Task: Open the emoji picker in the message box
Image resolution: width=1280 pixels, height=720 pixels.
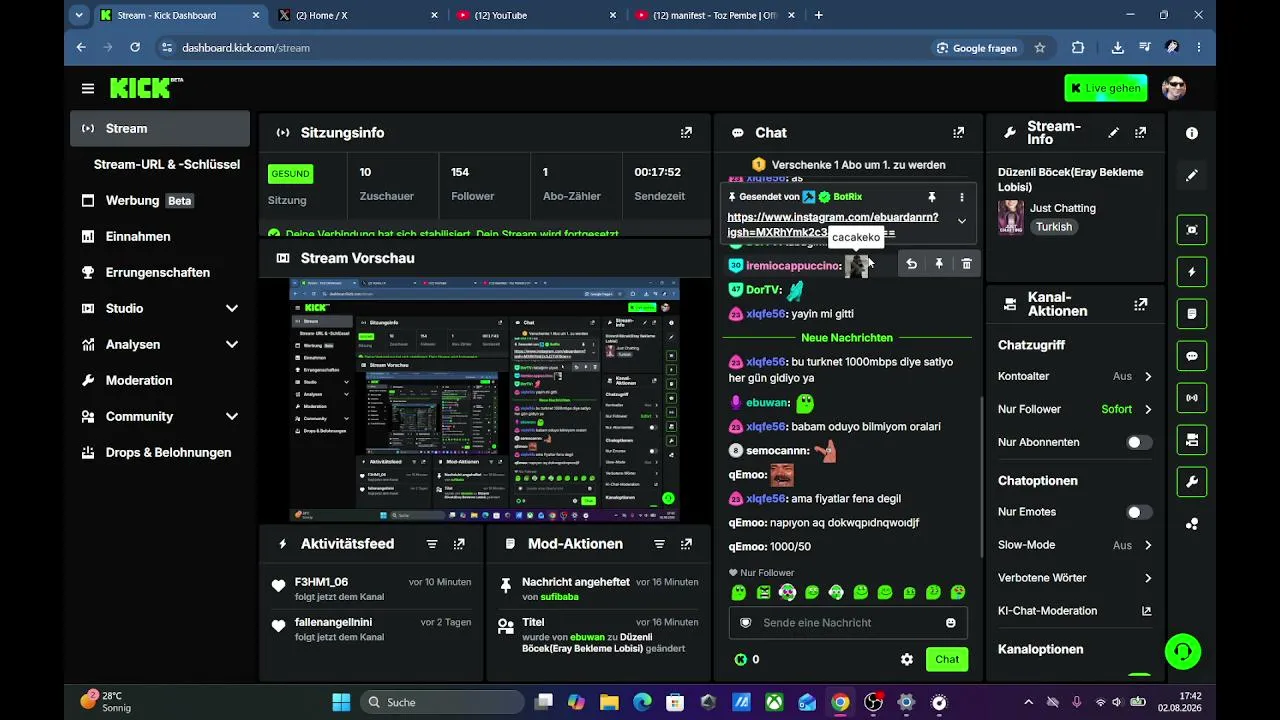Action: 950,623
